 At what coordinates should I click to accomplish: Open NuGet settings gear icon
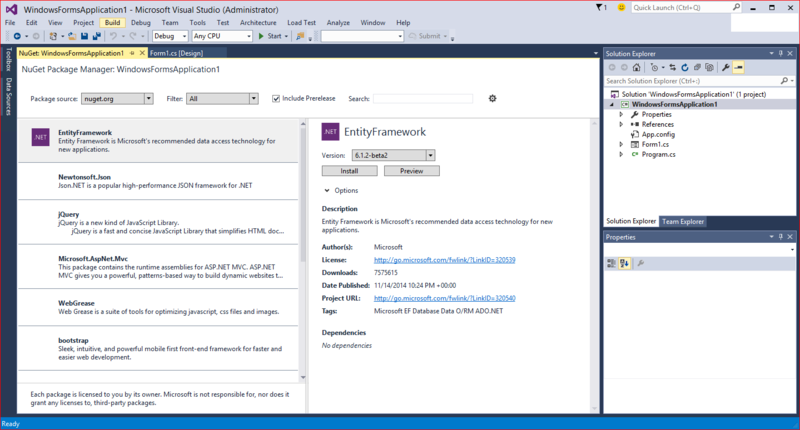492,98
